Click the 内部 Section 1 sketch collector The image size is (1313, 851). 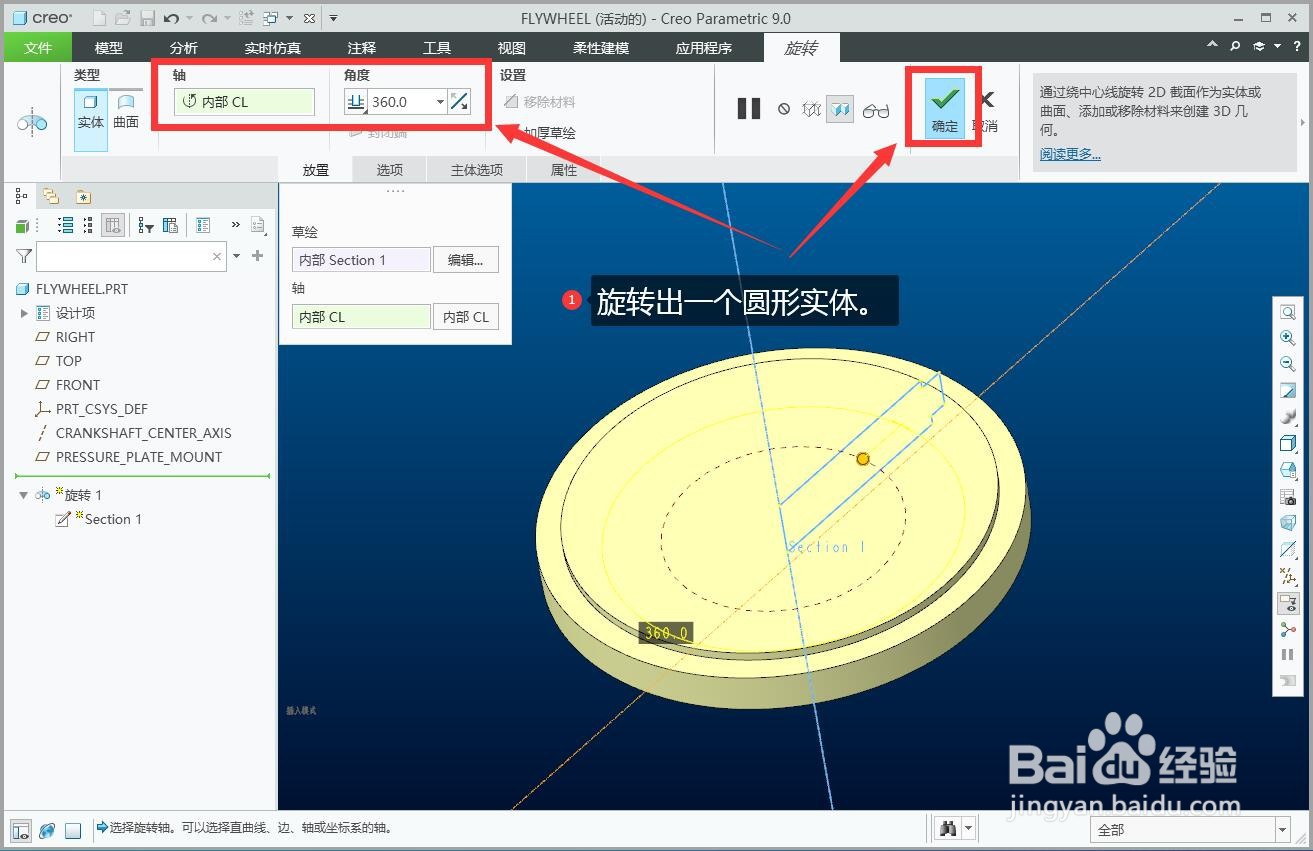(361, 260)
